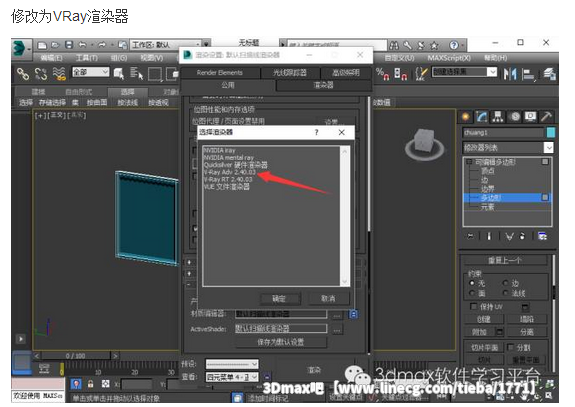Image resolution: width=575 pixels, height=407 pixels.
Task: Click the 保存为默认设置 button
Action: pyautogui.click(x=280, y=342)
